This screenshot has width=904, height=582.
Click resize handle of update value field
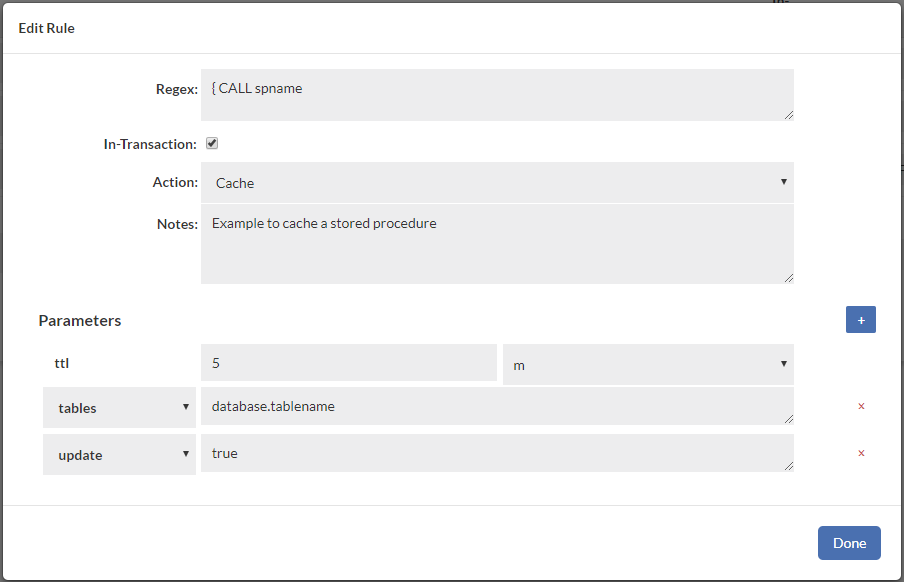tap(788, 466)
